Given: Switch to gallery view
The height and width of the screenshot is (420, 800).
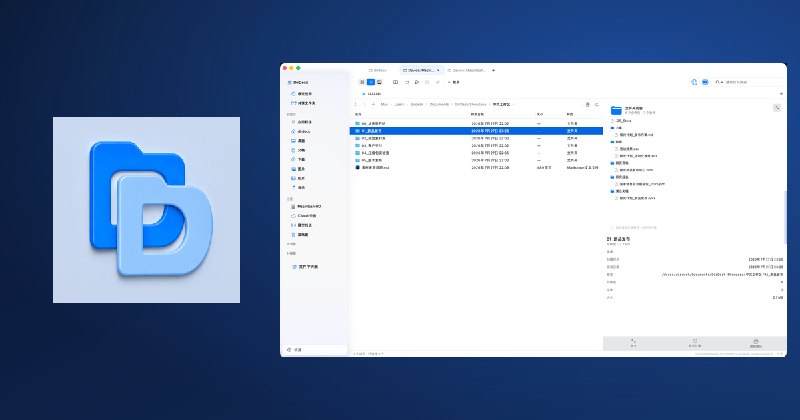Looking at the screenshot, I should pos(379,82).
